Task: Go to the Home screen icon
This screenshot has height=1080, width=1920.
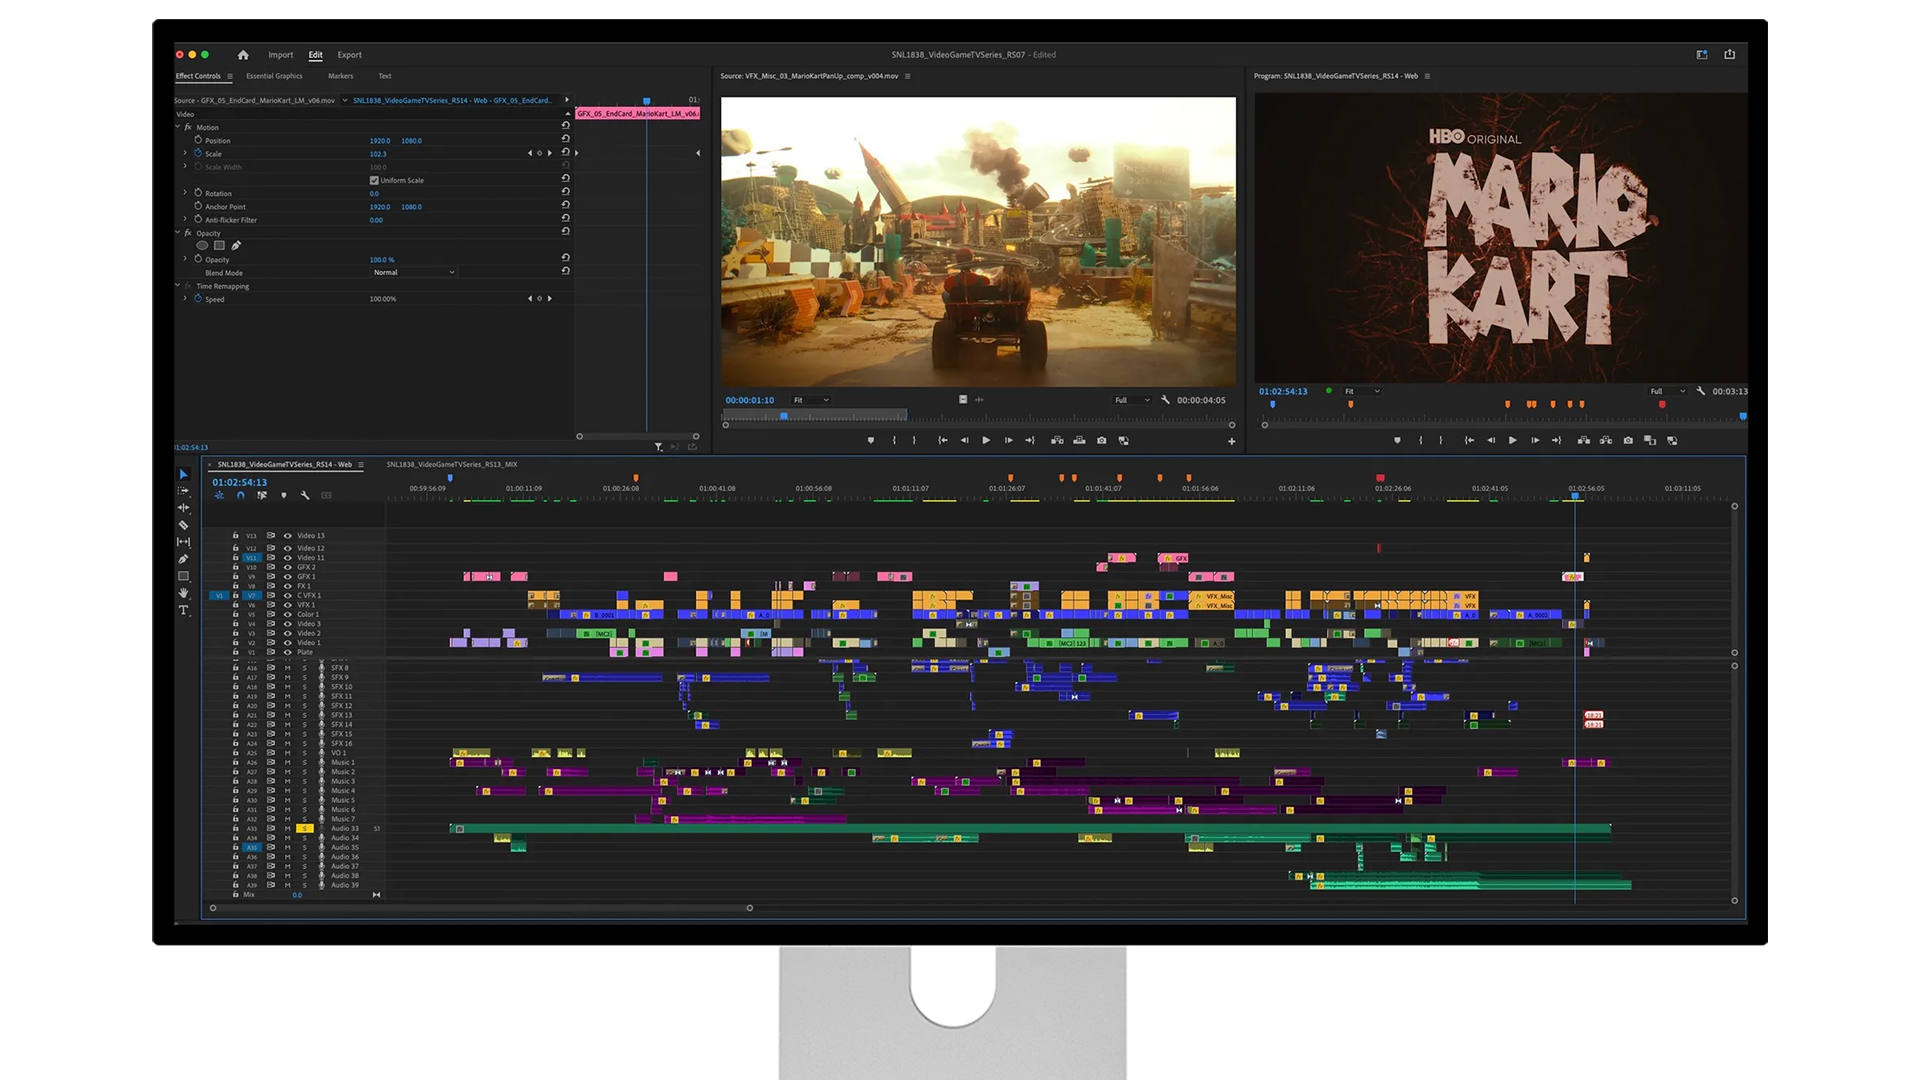Action: pos(243,55)
